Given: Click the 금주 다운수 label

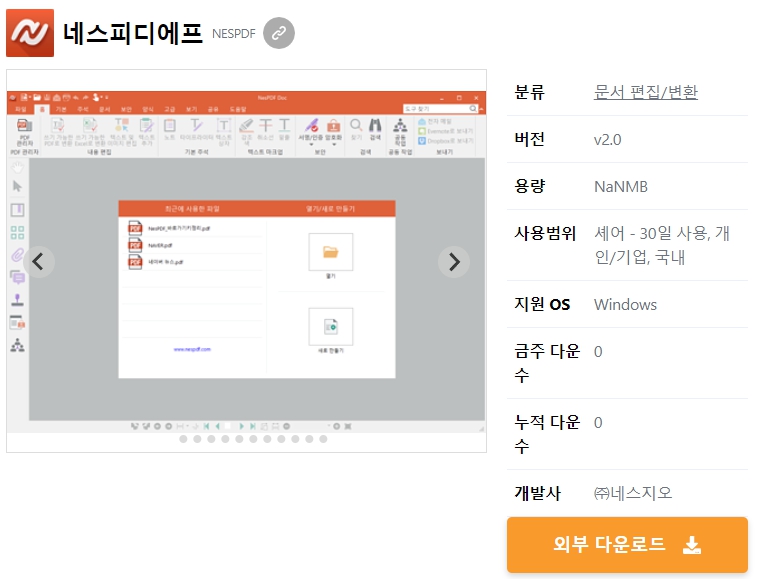Looking at the screenshot, I should (x=547, y=363).
